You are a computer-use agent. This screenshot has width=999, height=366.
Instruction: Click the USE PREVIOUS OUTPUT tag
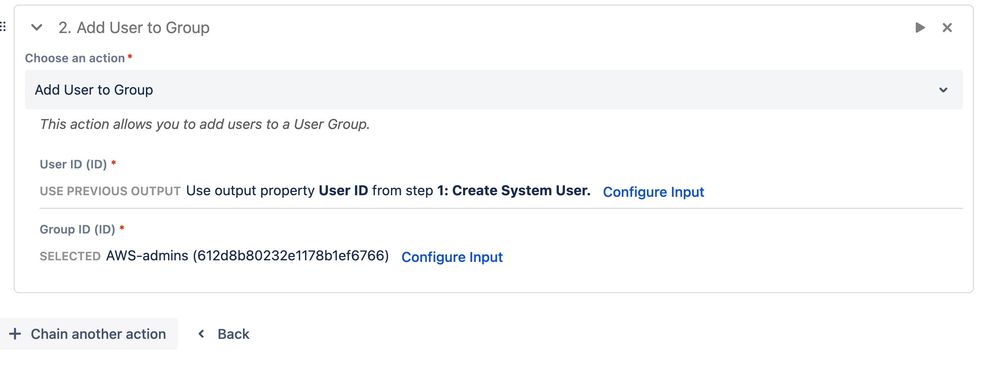tap(110, 191)
